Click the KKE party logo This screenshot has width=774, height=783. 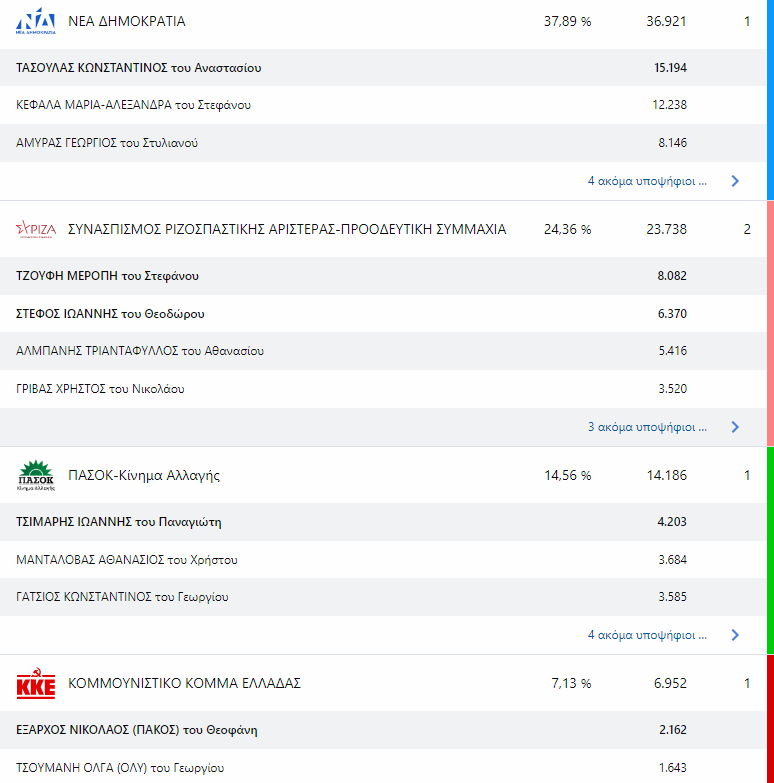point(35,683)
